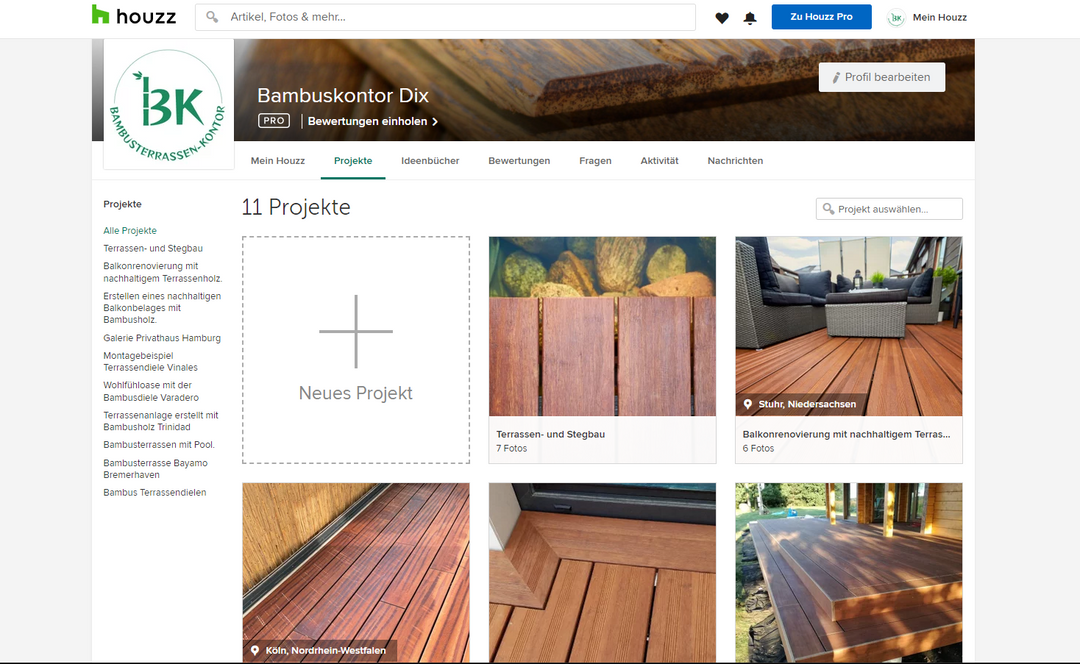Open Bambusterrassen mit Pool project link
The width and height of the screenshot is (1080, 664).
click(x=159, y=445)
